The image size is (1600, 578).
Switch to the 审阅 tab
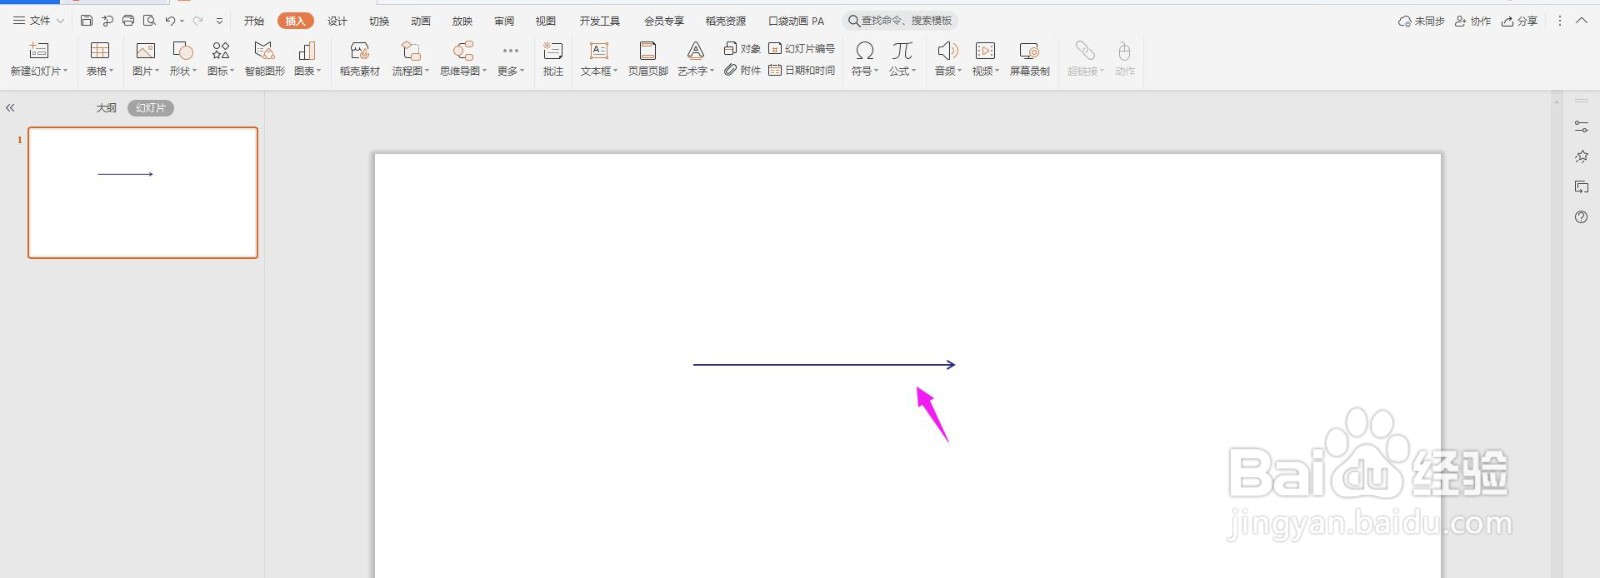[504, 21]
